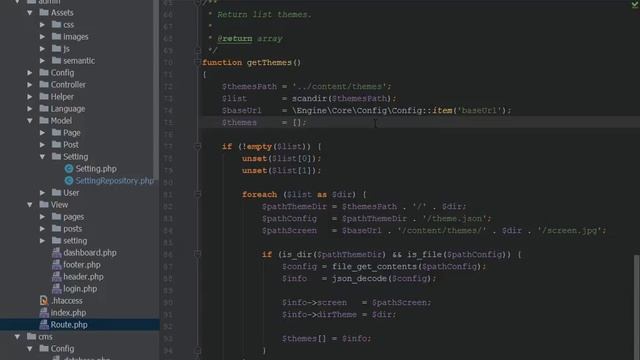Select header.php in project tree

(83, 277)
